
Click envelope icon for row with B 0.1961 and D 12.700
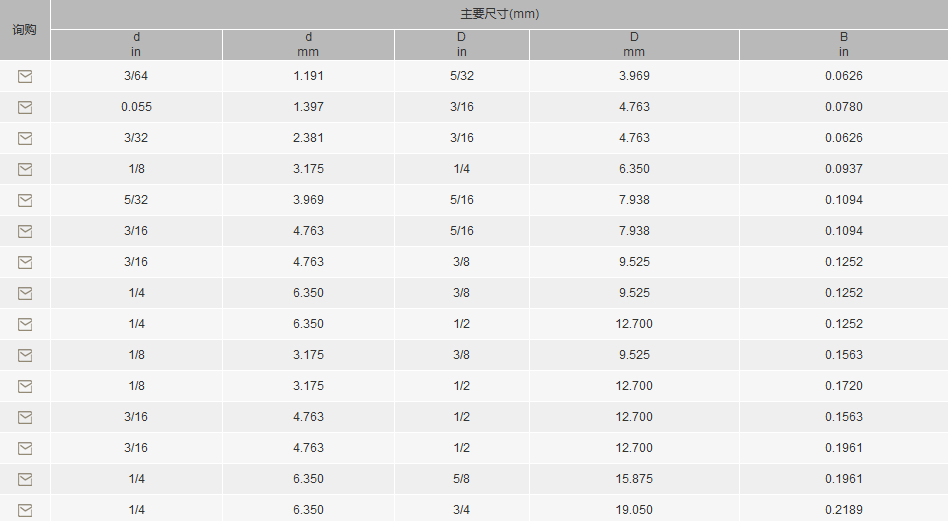pos(25,448)
